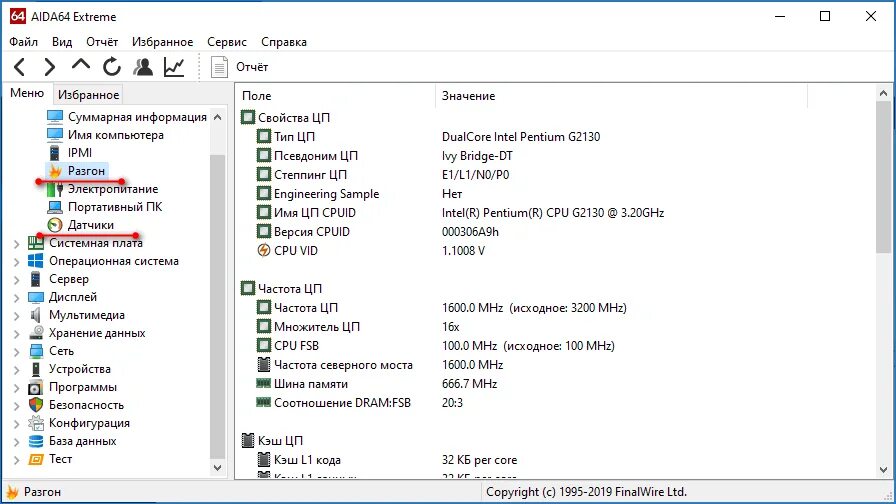Viewport: 896px width, 504px height.
Task: Switch to the Меню tab
Action: pos(27,93)
